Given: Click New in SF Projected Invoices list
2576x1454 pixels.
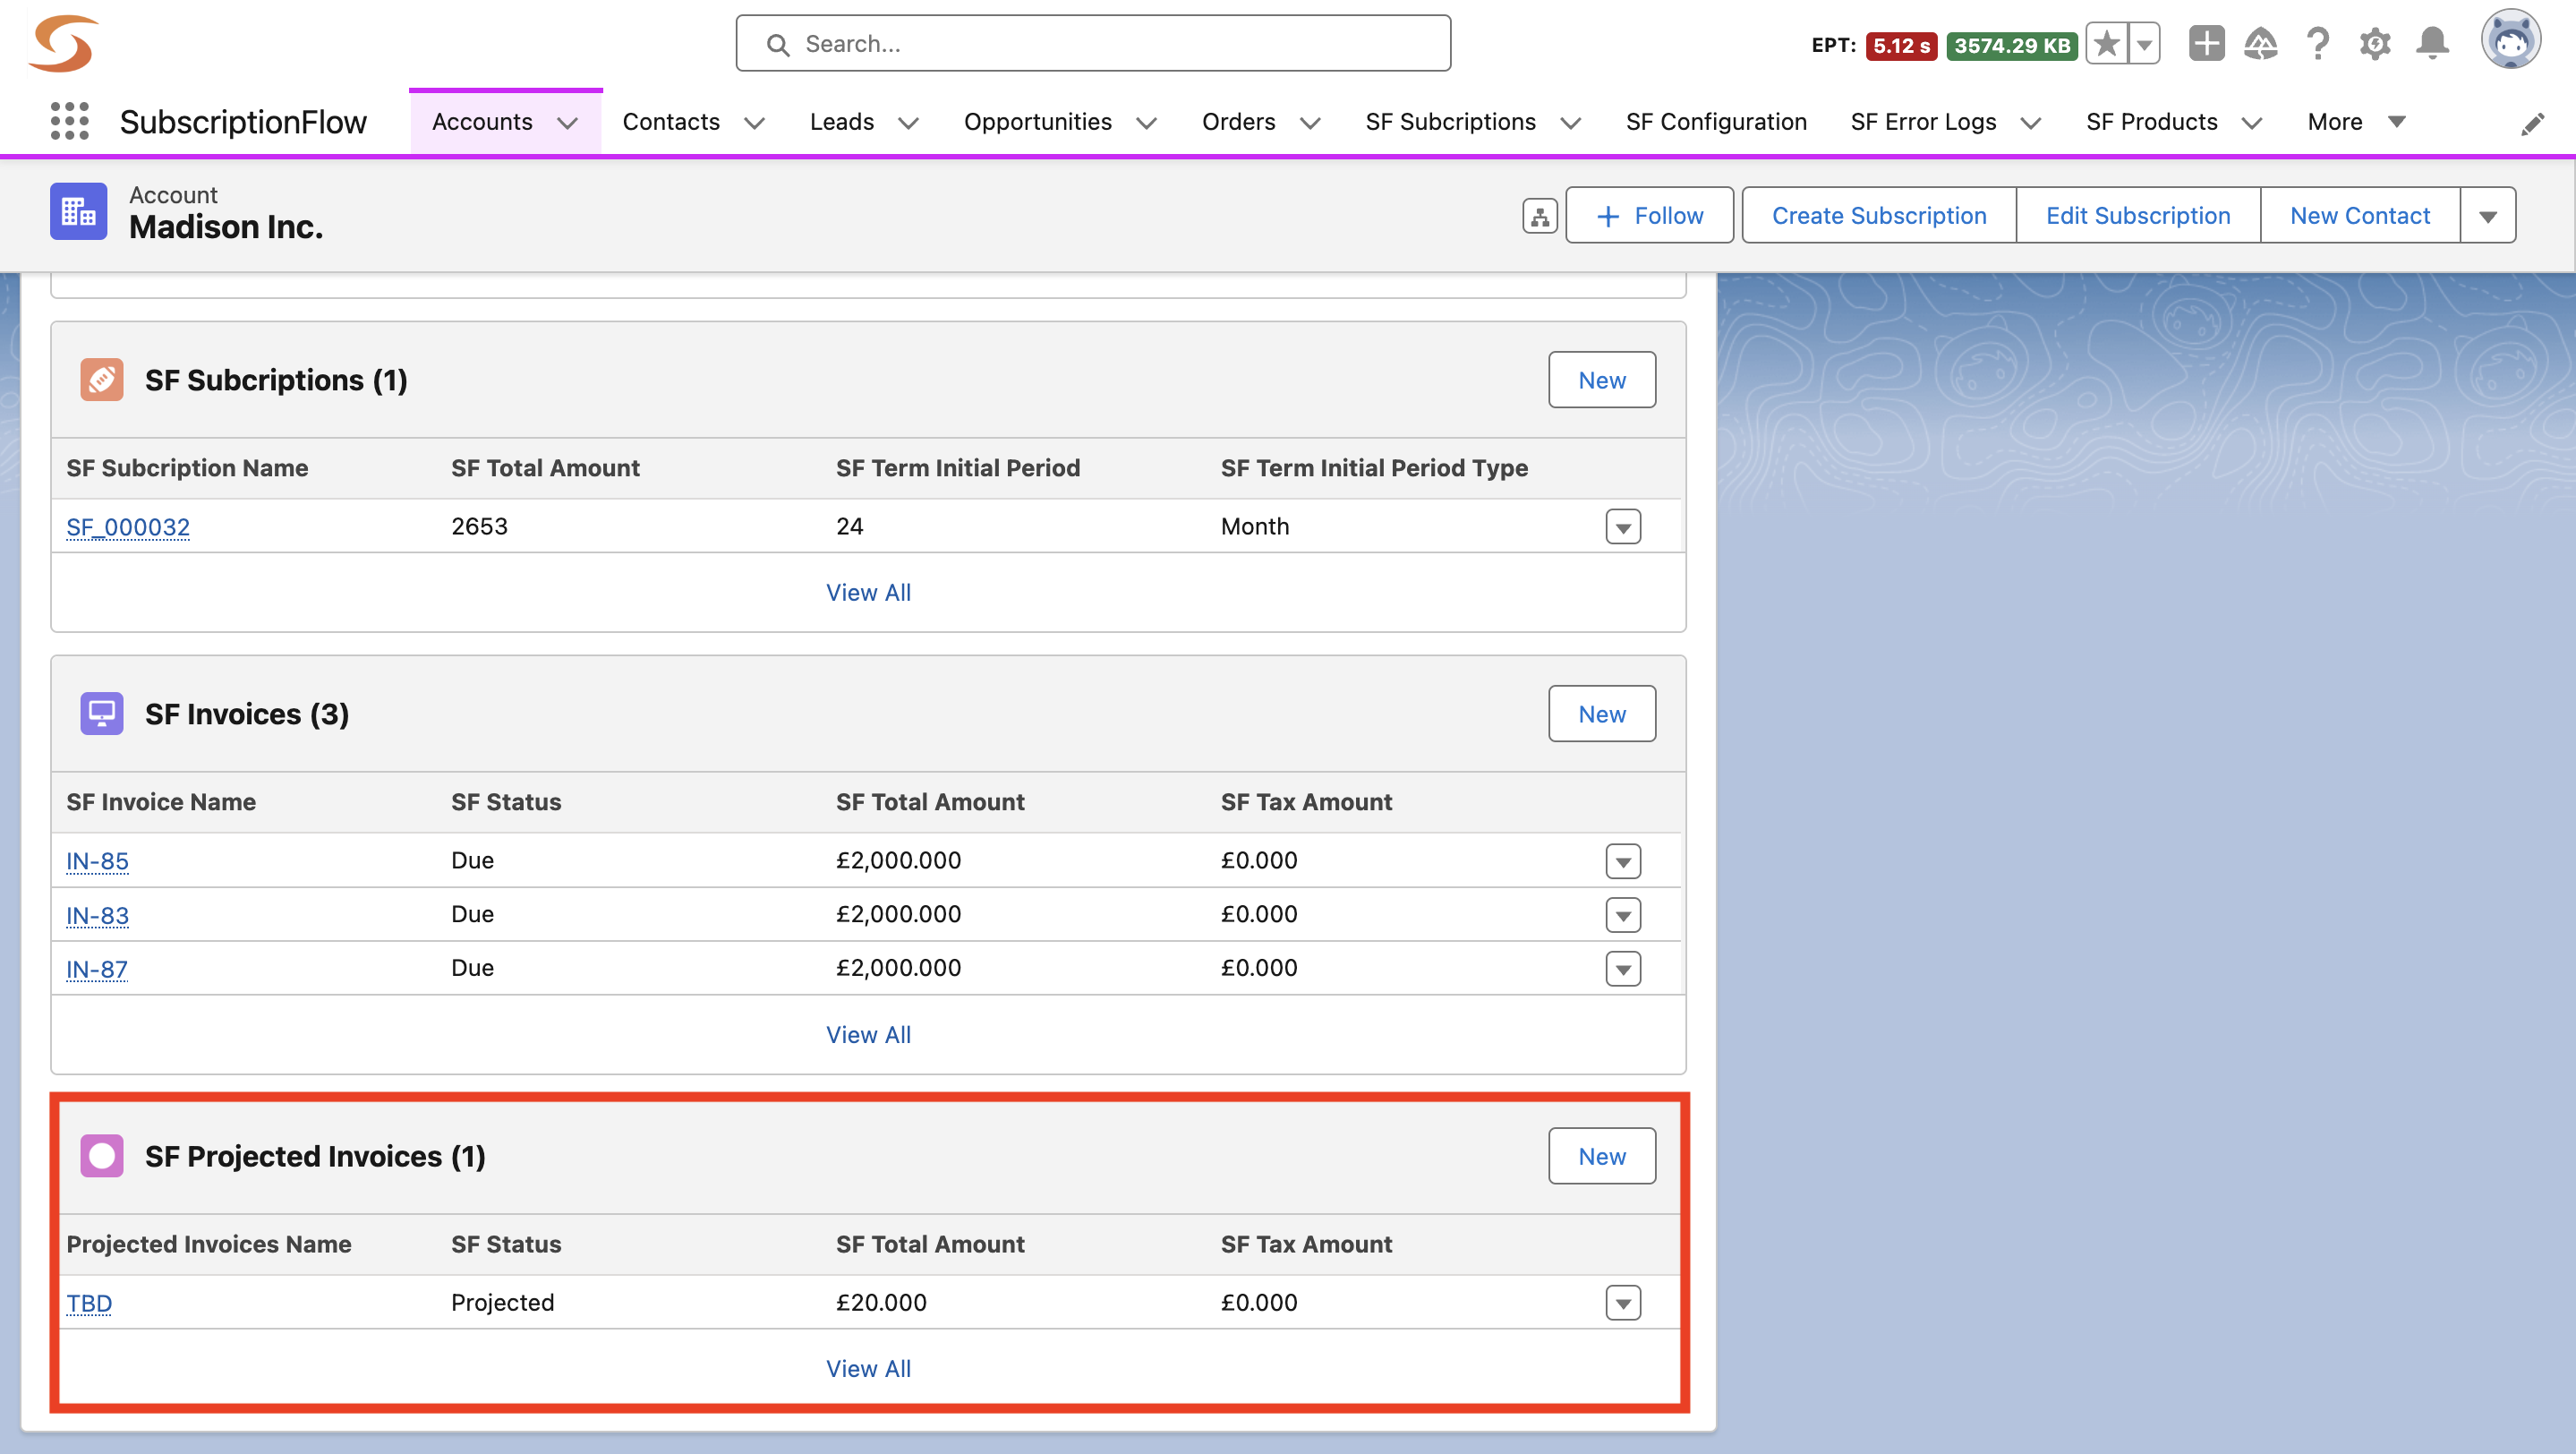Looking at the screenshot, I should click(x=1602, y=1156).
